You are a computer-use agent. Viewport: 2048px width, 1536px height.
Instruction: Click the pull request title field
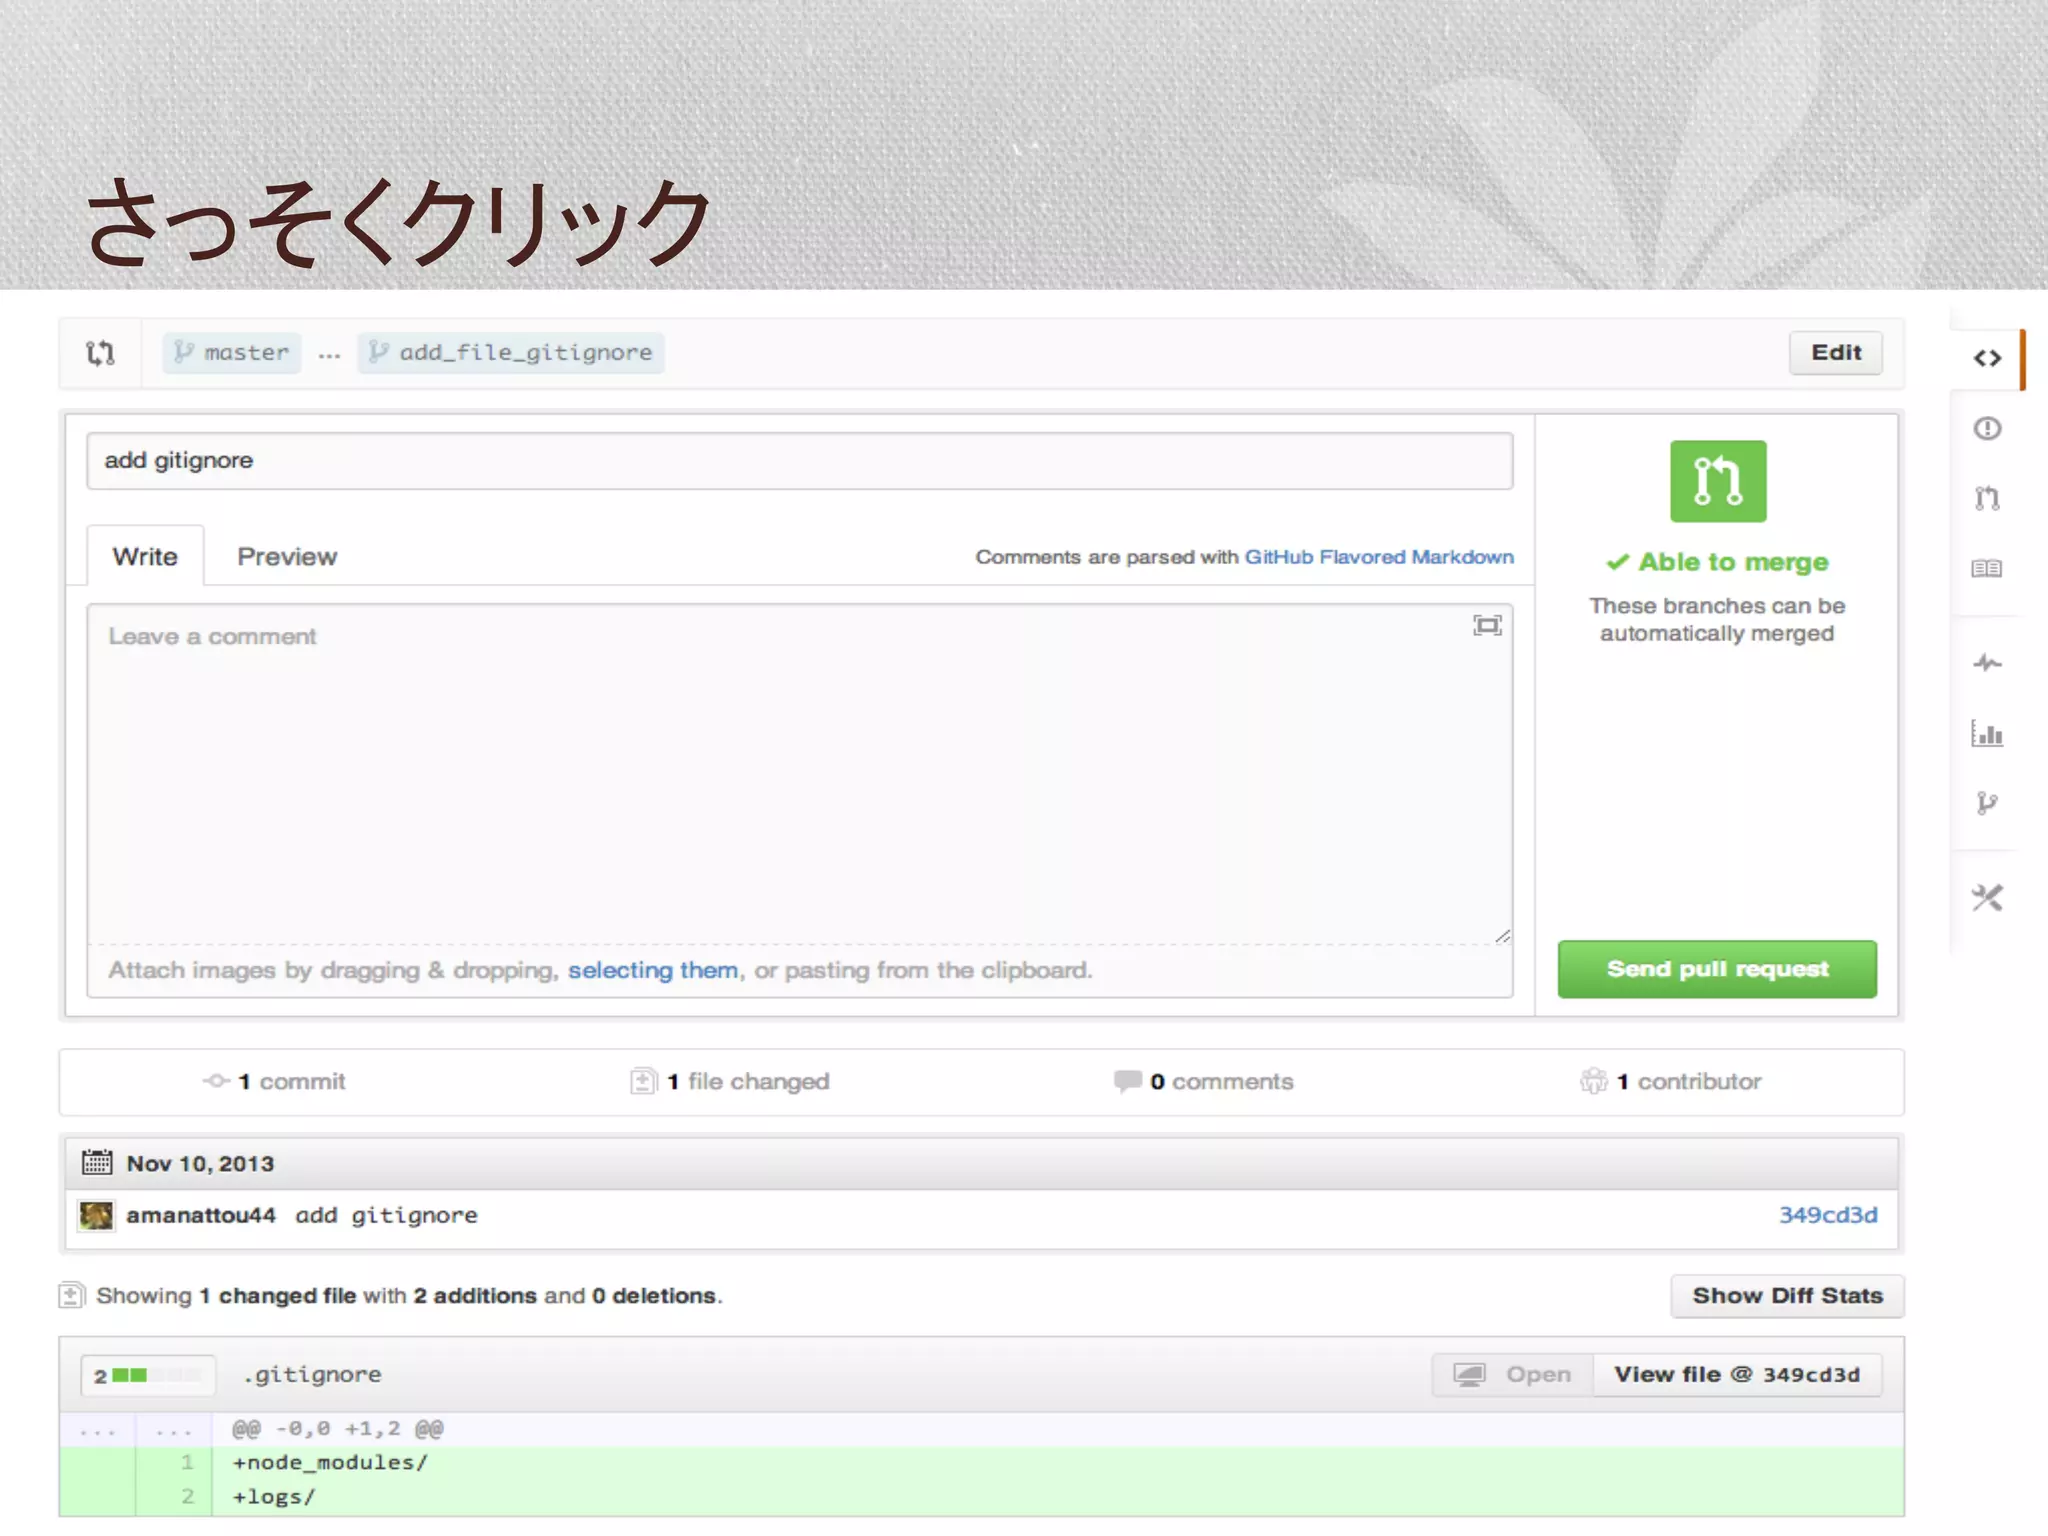tap(799, 461)
